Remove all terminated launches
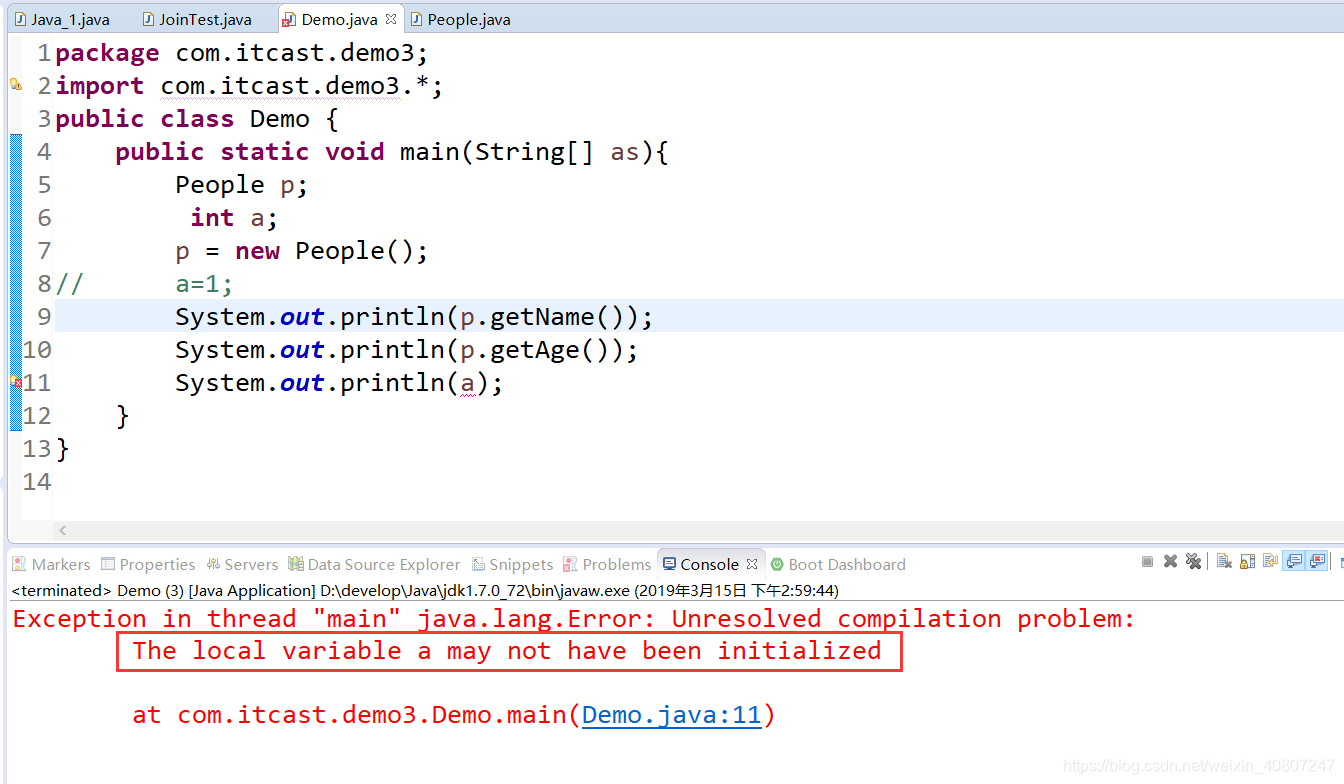1344x784 pixels. point(1193,561)
